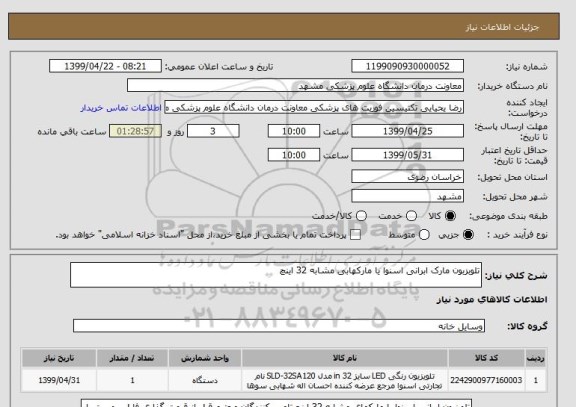
Task: Click the تعداد / مقدار column header
Action: 132,358
